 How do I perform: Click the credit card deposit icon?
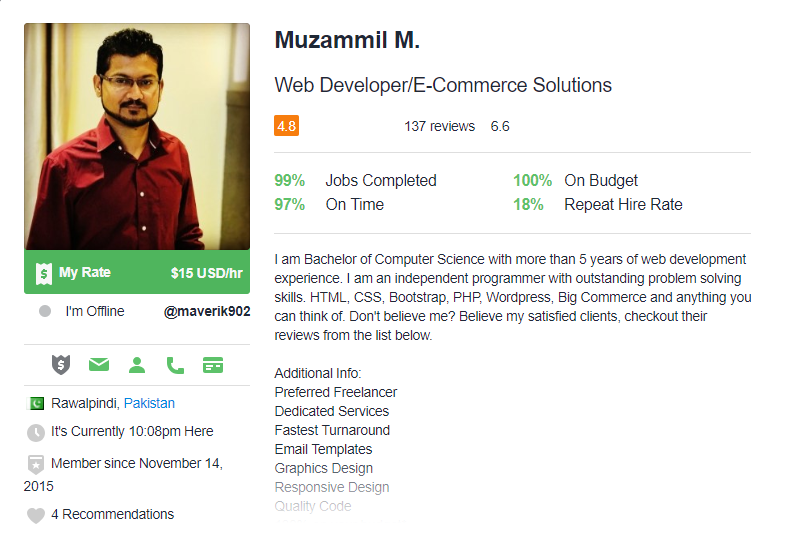(x=213, y=365)
